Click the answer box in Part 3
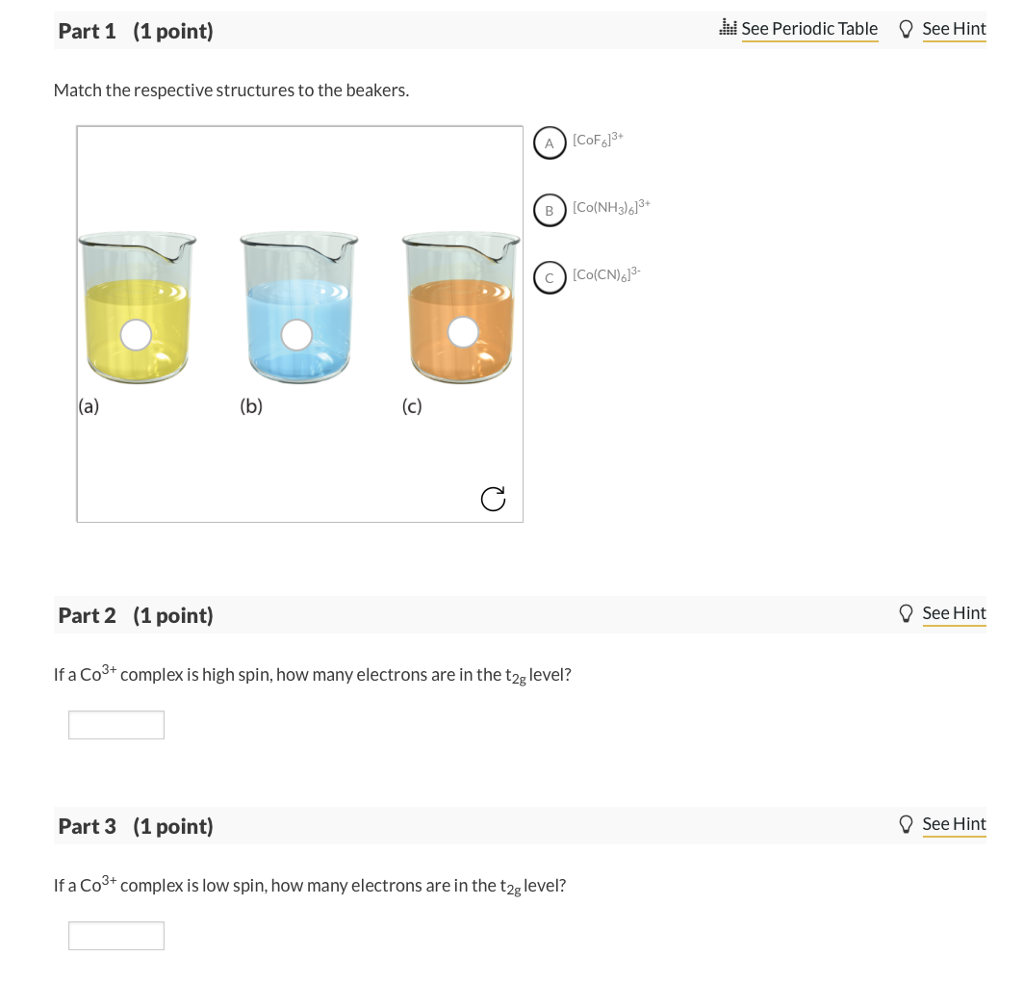This screenshot has height=983, width=1024. [115, 935]
